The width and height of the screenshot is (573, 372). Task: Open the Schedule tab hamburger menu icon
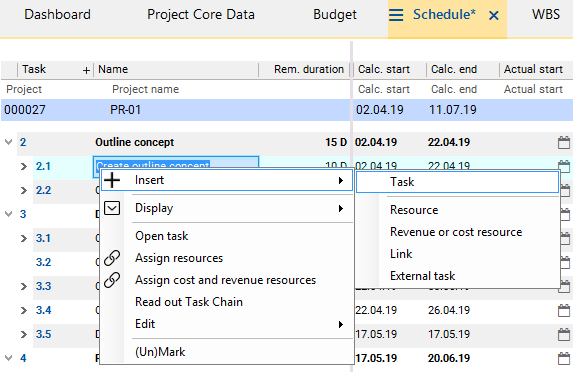pos(396,15)
